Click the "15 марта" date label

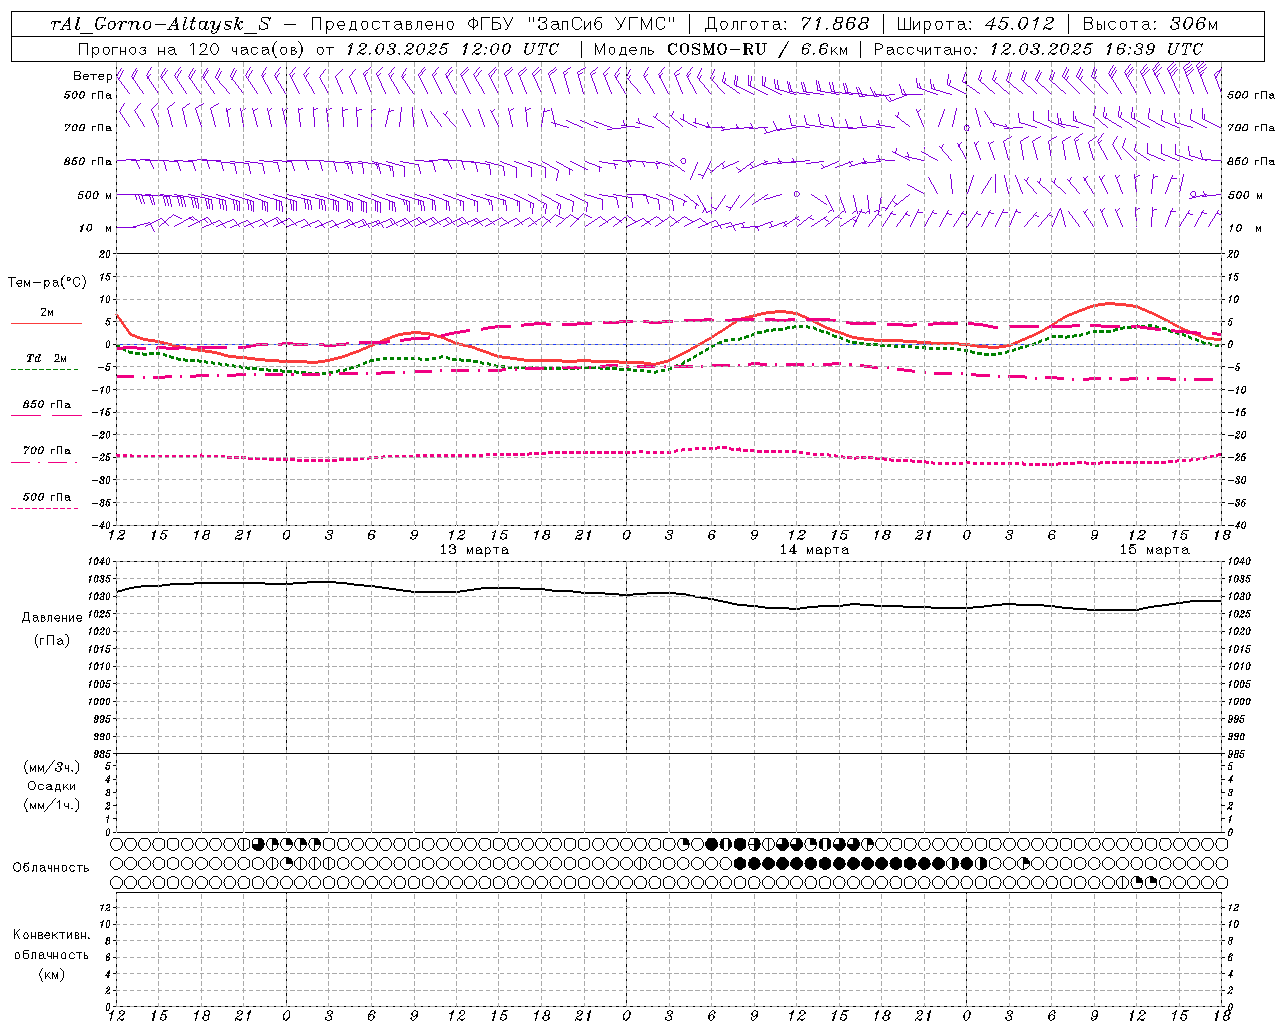[1154, 550]
